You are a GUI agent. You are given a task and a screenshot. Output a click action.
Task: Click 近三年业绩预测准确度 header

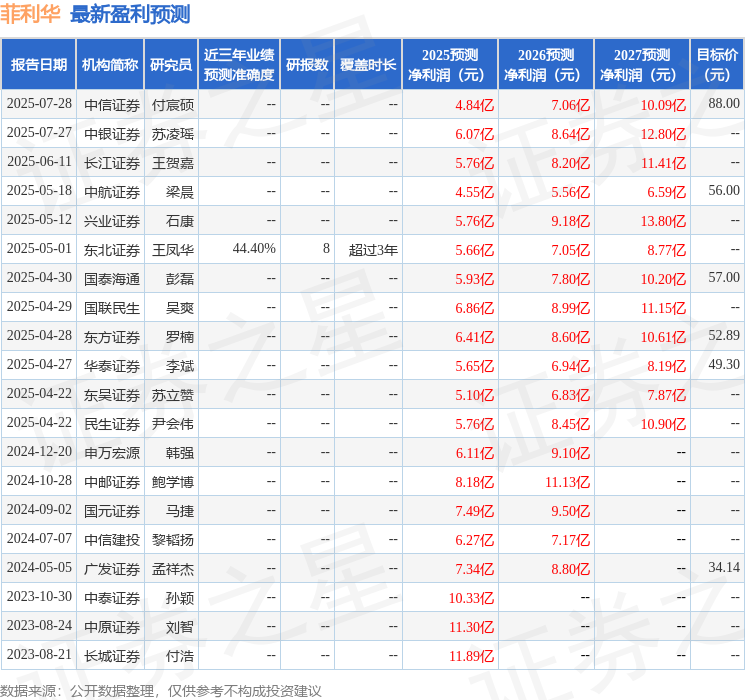coord(239,65)
